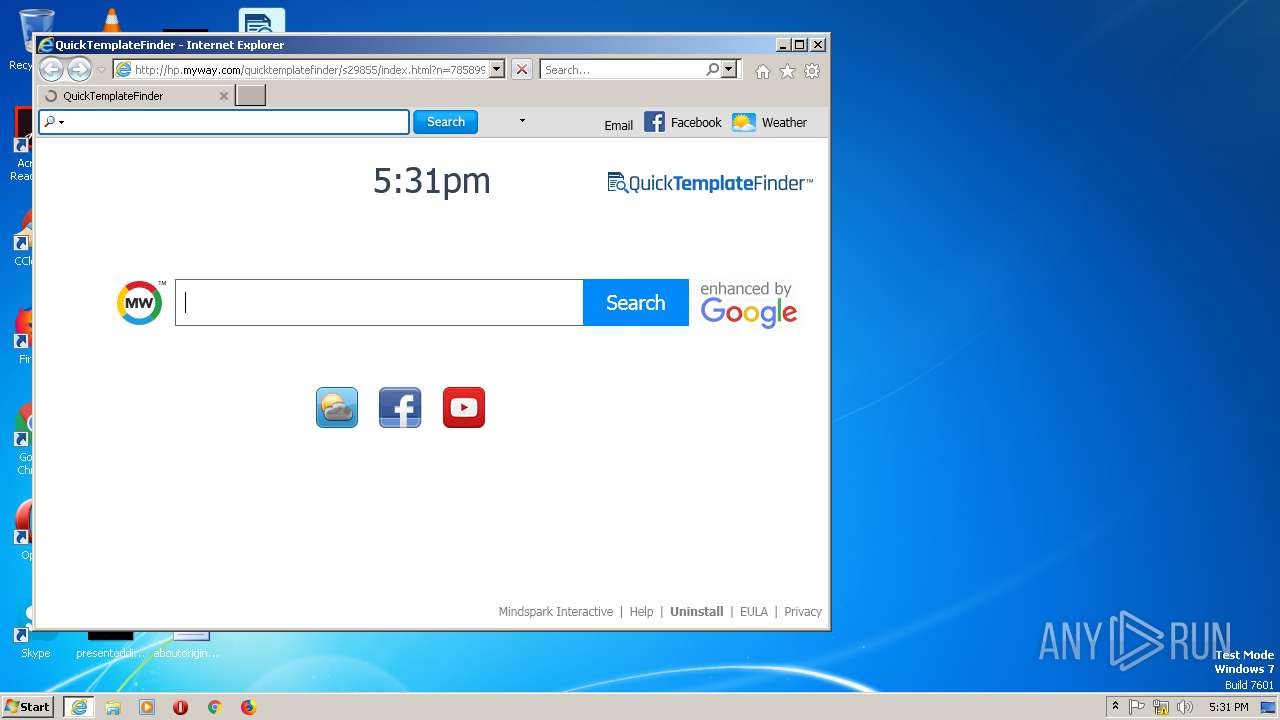
Task: Click the taskbar clock showing 5:31 PM
Action: coord(1228,707)
